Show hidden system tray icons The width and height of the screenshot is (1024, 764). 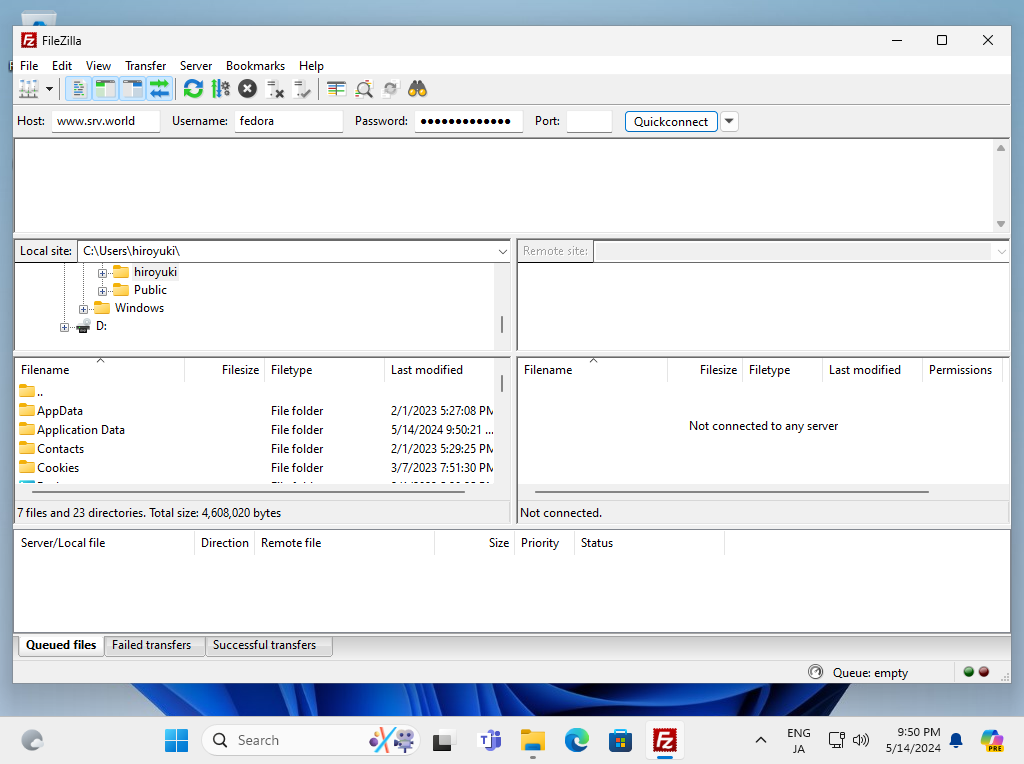pyautogui.click(x=761, y=740)
